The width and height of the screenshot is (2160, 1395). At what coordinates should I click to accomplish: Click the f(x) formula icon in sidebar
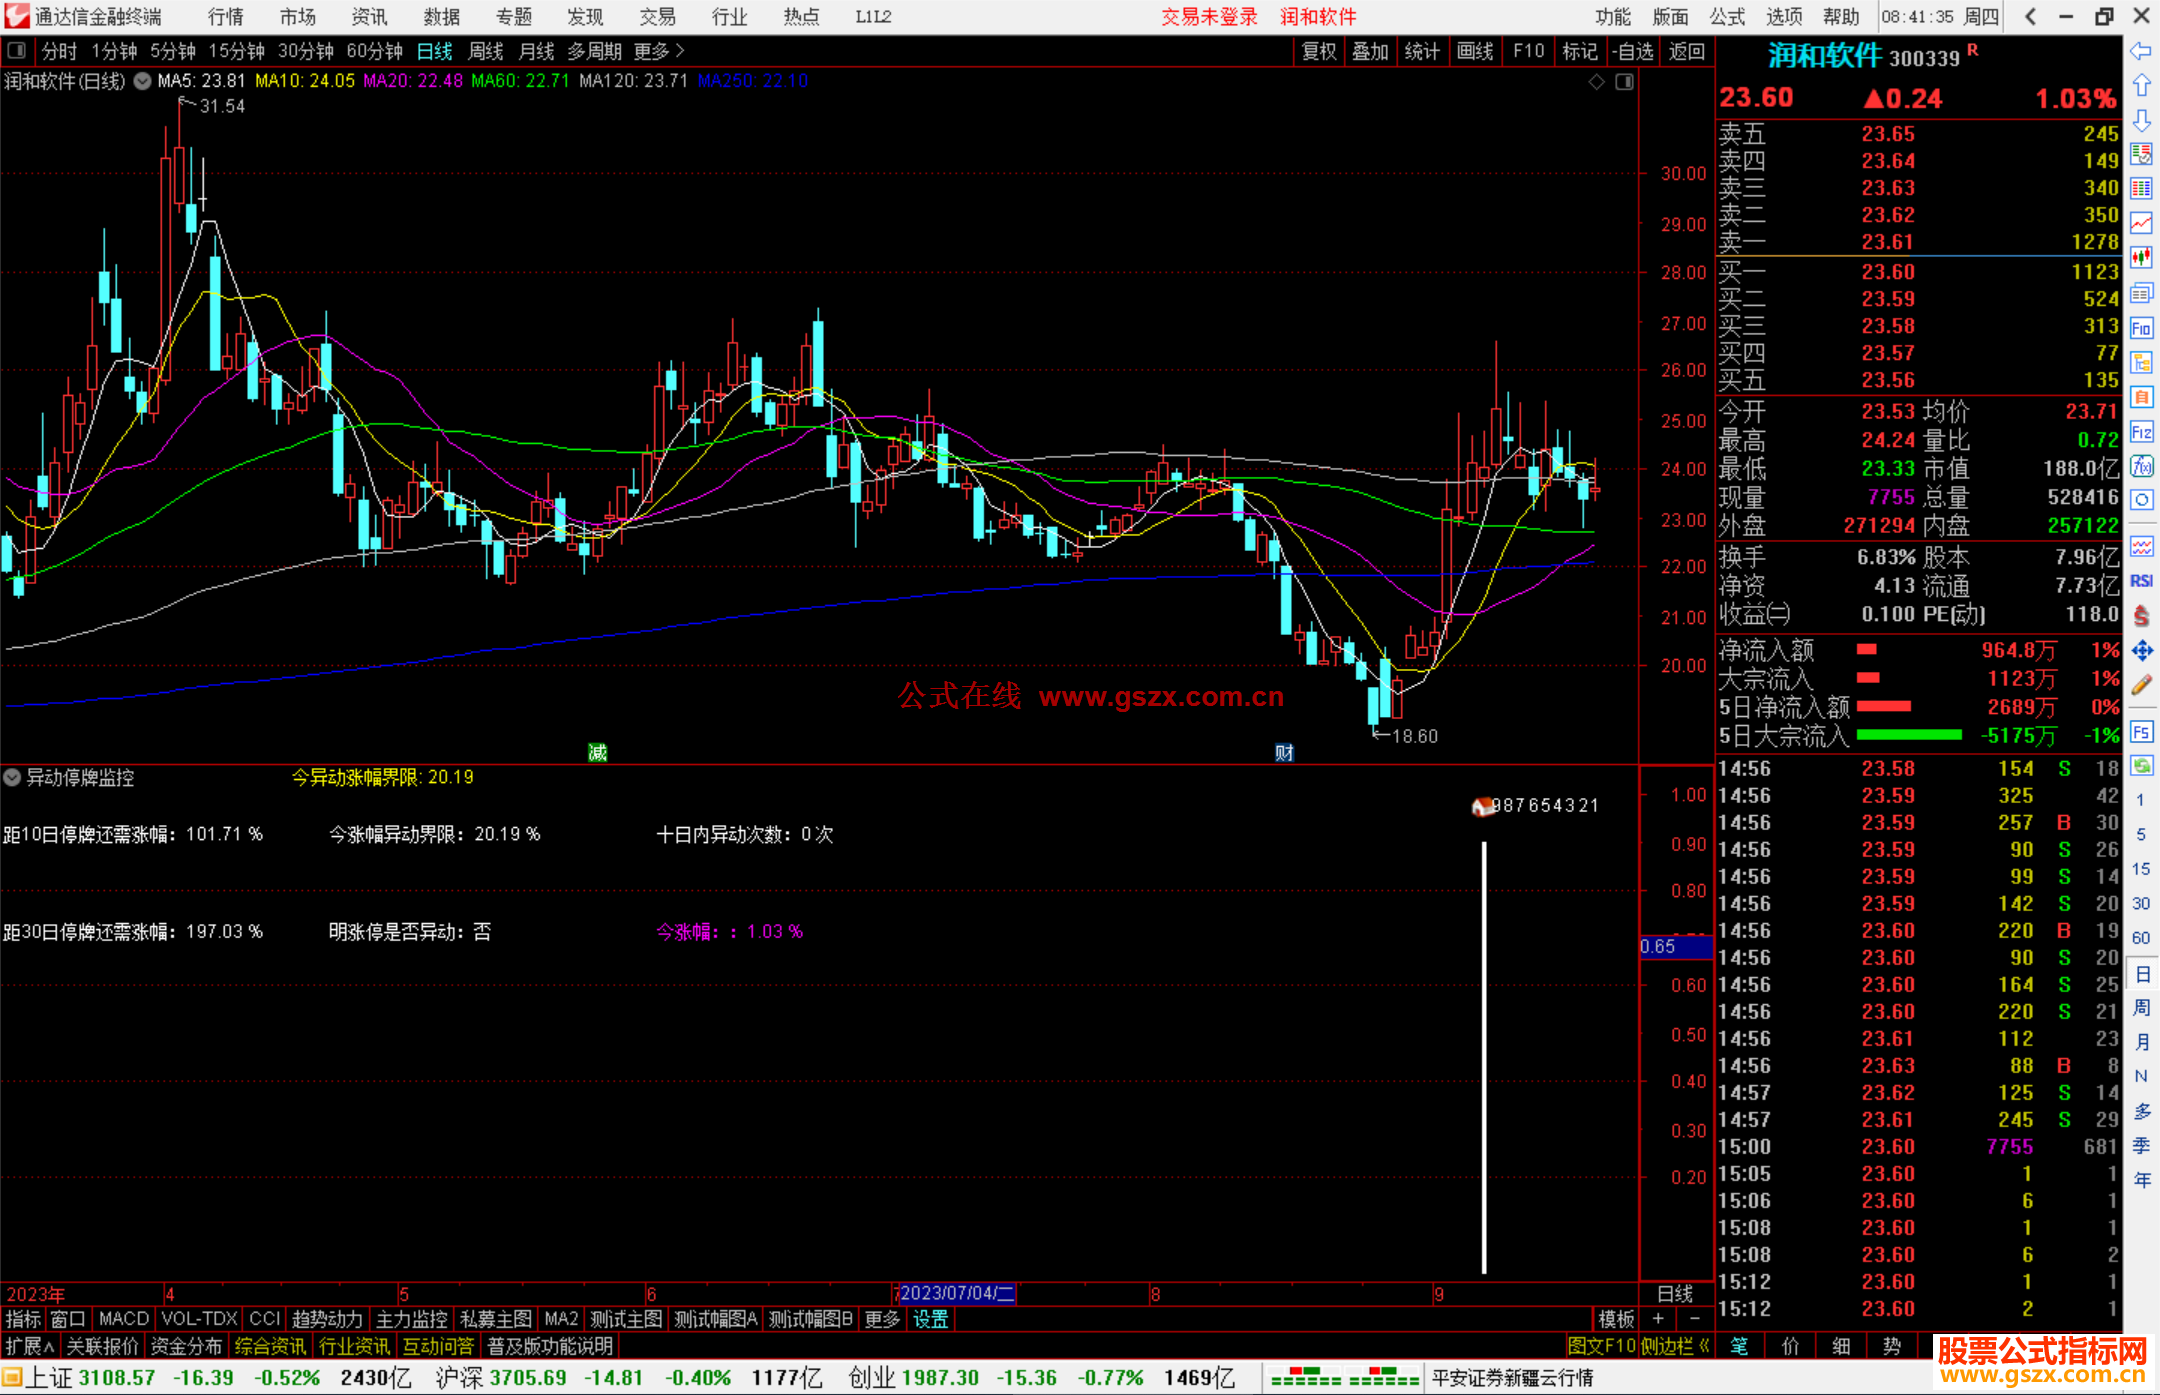pos(2141,466)
